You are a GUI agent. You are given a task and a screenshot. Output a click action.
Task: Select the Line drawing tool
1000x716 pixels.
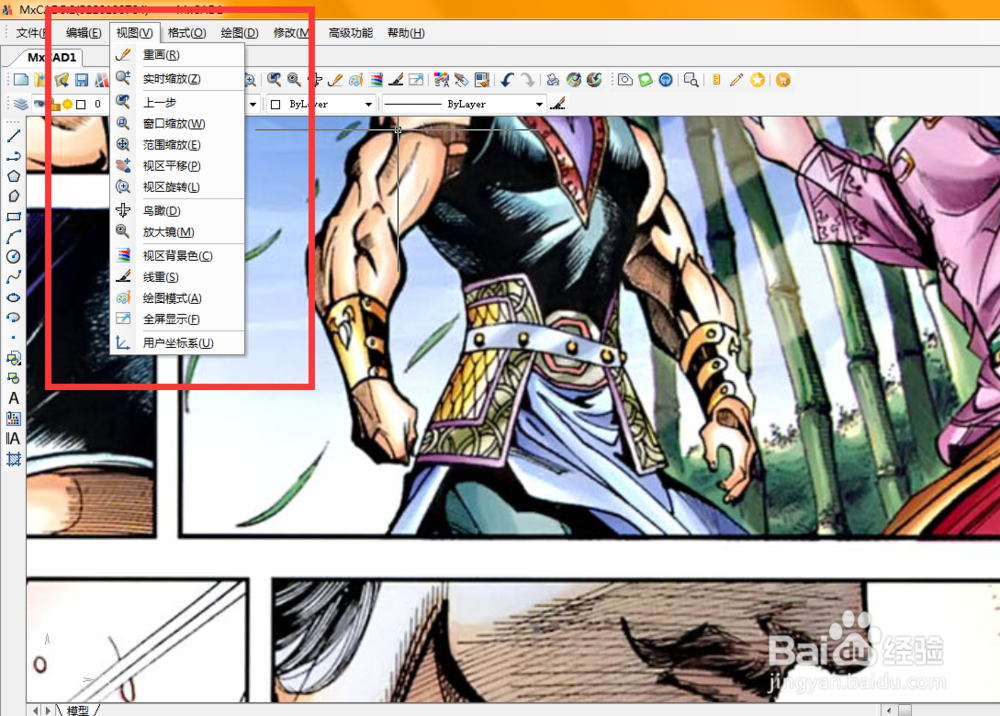point(13,136)
